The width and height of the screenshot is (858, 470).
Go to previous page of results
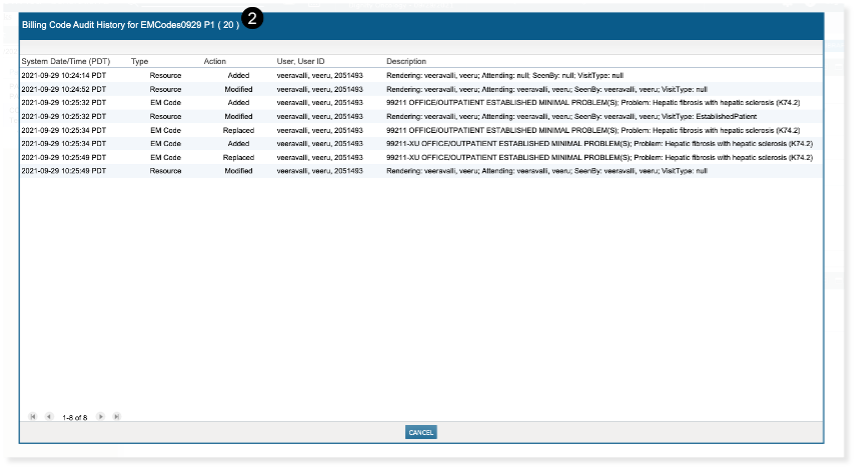pos(49,416)
